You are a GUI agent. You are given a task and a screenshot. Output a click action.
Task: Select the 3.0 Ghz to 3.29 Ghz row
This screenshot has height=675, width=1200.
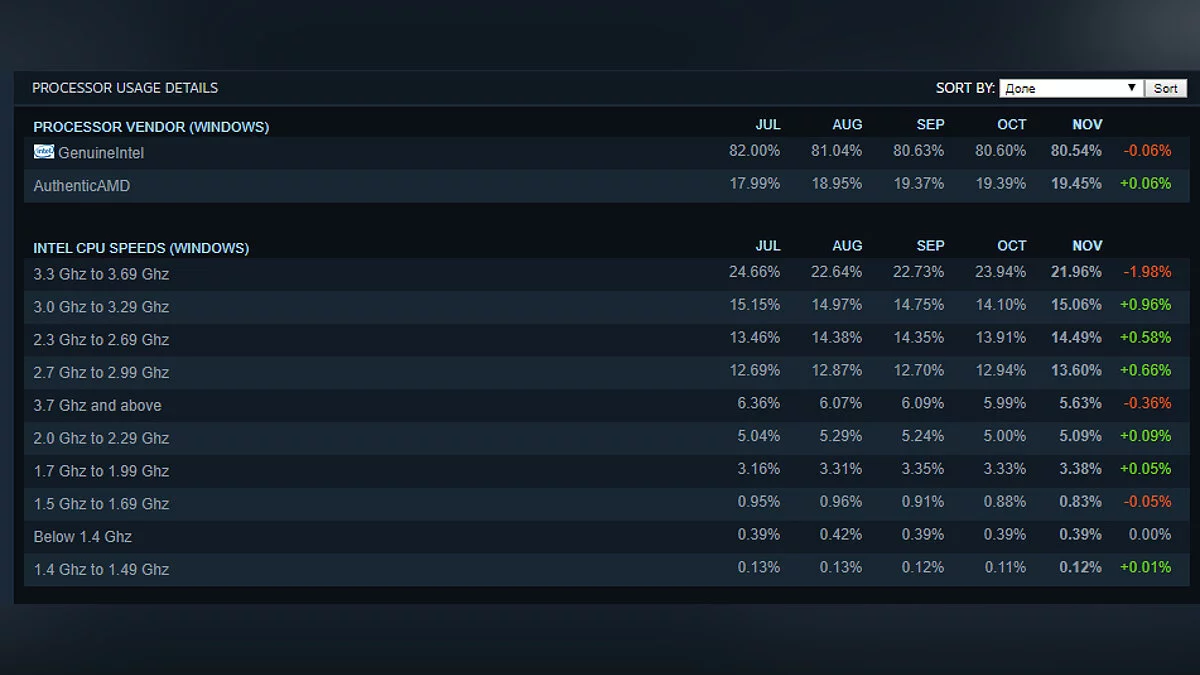point(101,307)
